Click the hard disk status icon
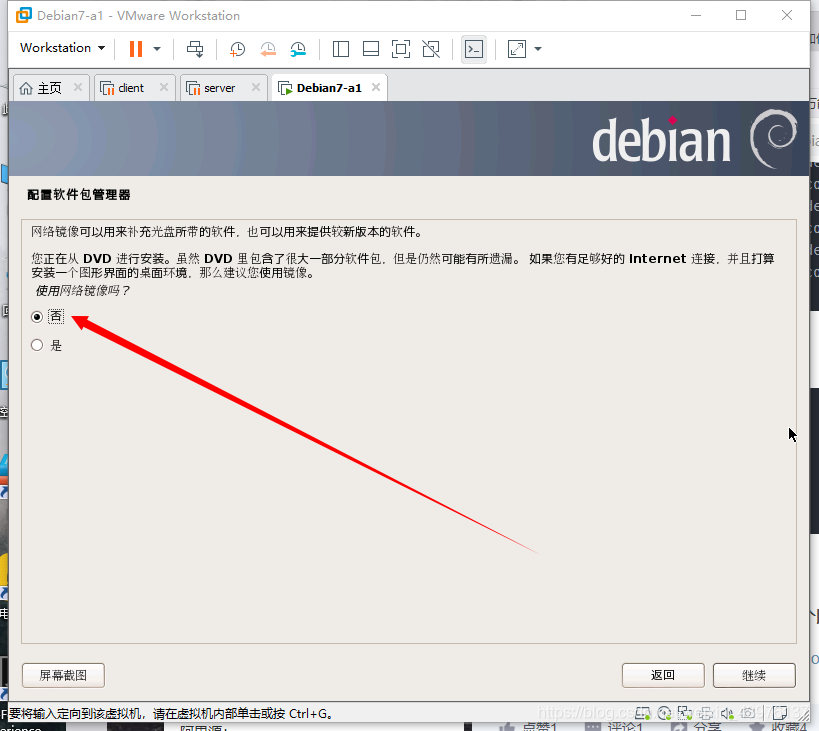 tap(643, 713)
